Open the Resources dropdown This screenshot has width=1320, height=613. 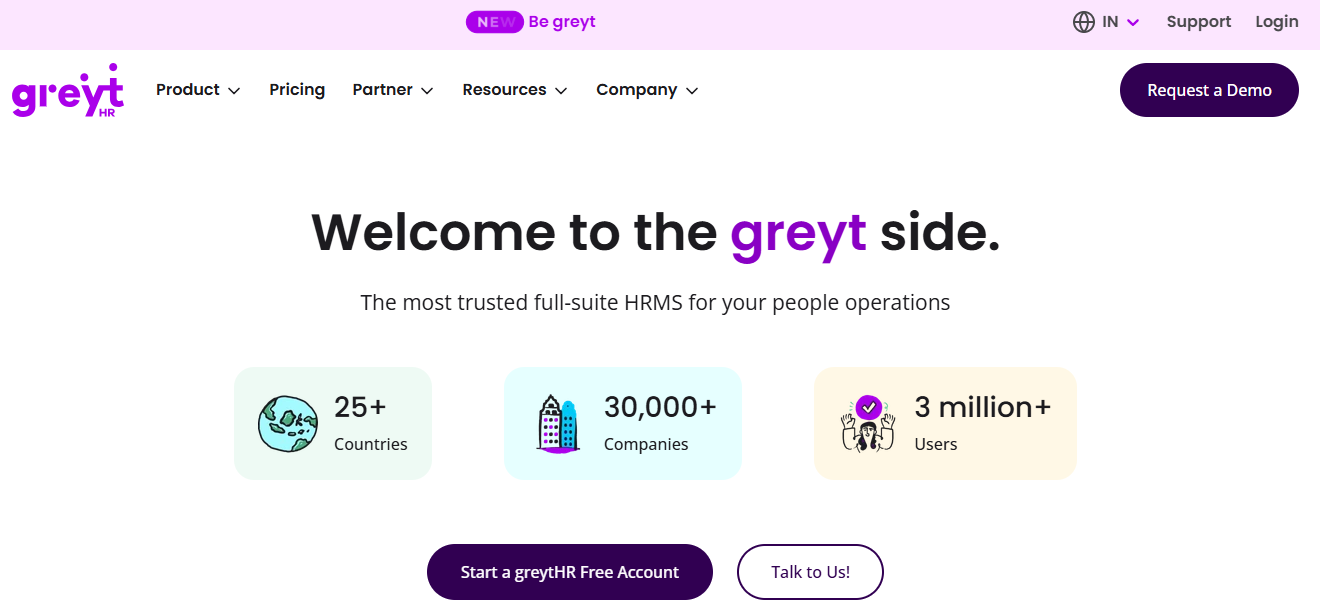click(515, 90)
